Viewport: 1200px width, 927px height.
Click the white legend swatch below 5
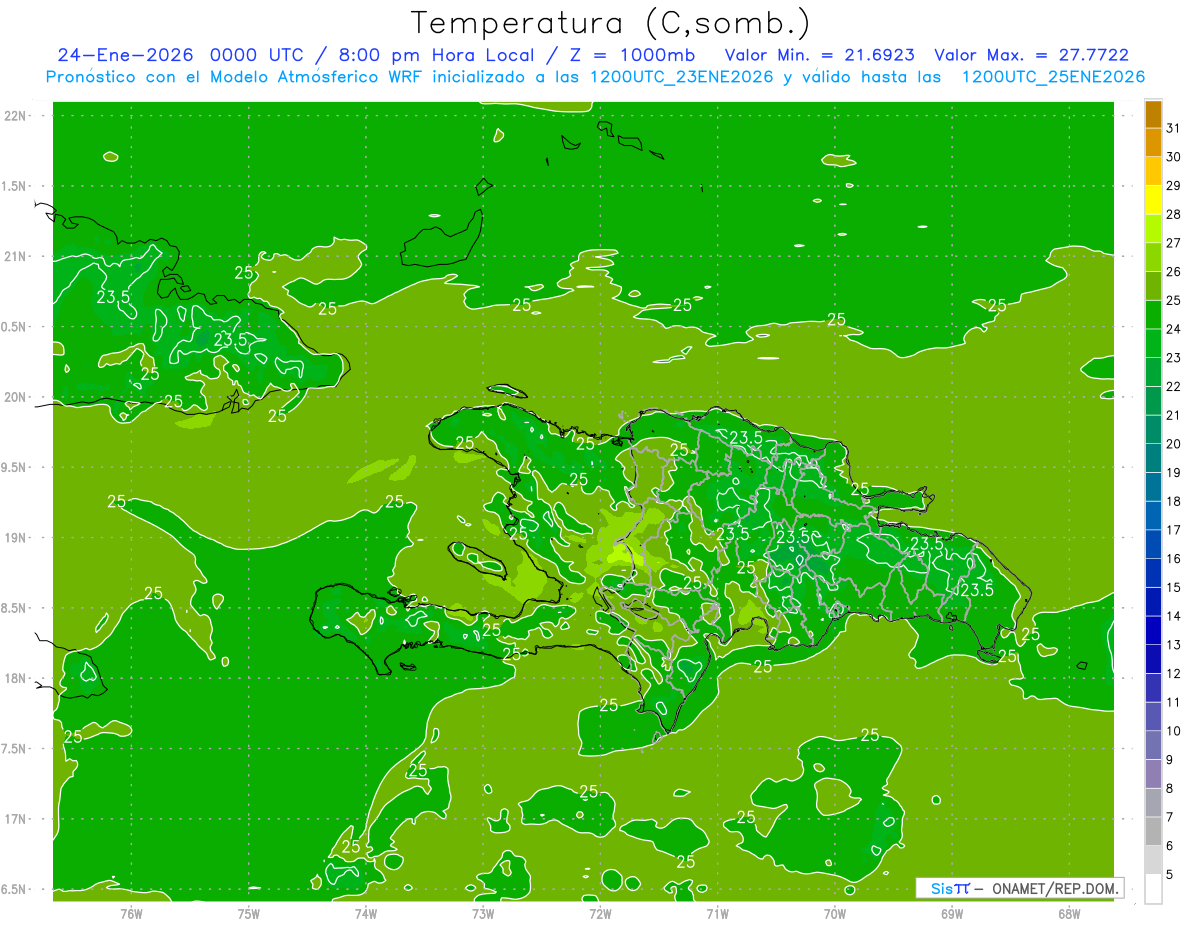(x=1153, y=889)
